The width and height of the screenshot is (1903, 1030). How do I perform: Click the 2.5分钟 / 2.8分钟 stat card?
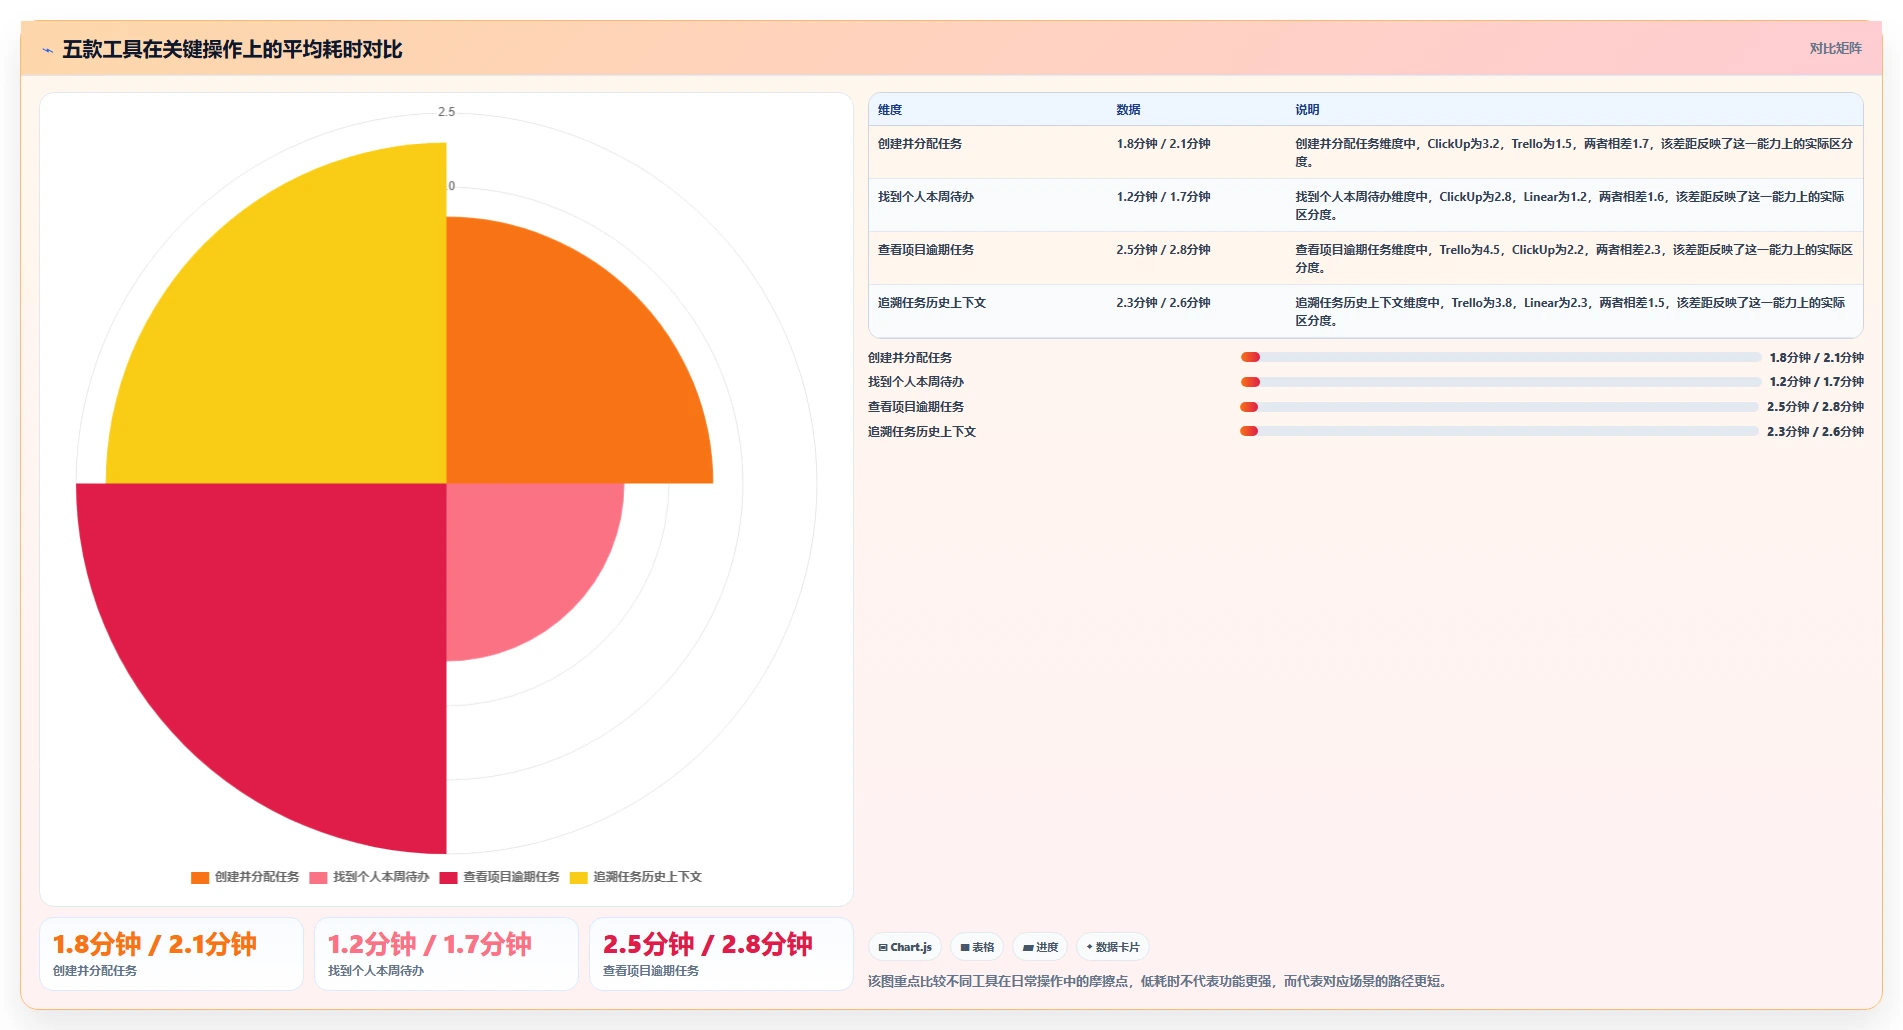(721, 954)
